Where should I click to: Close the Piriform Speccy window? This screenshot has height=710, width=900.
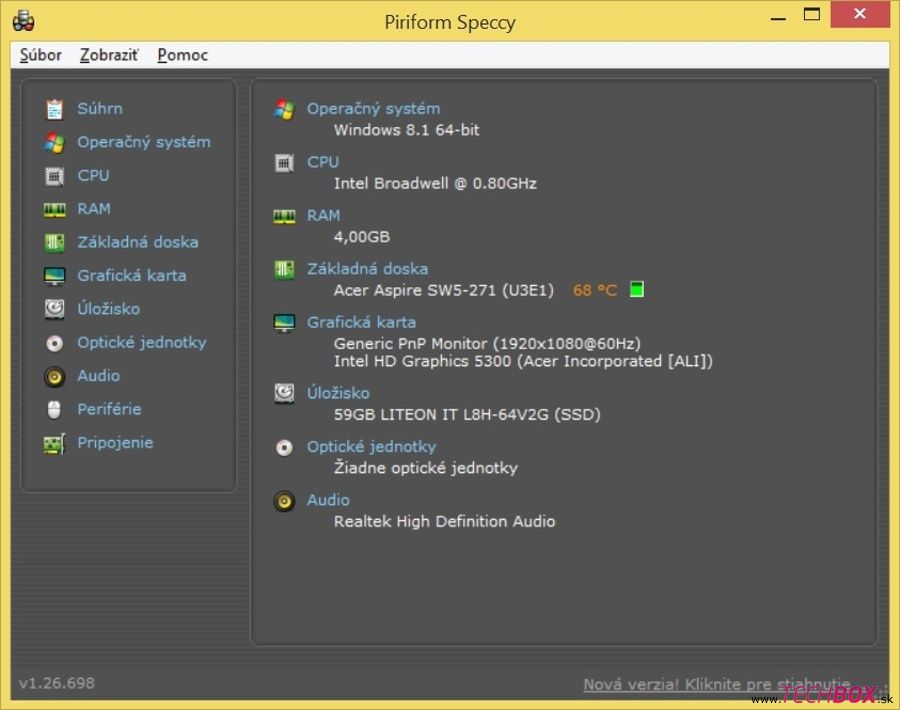860,14
